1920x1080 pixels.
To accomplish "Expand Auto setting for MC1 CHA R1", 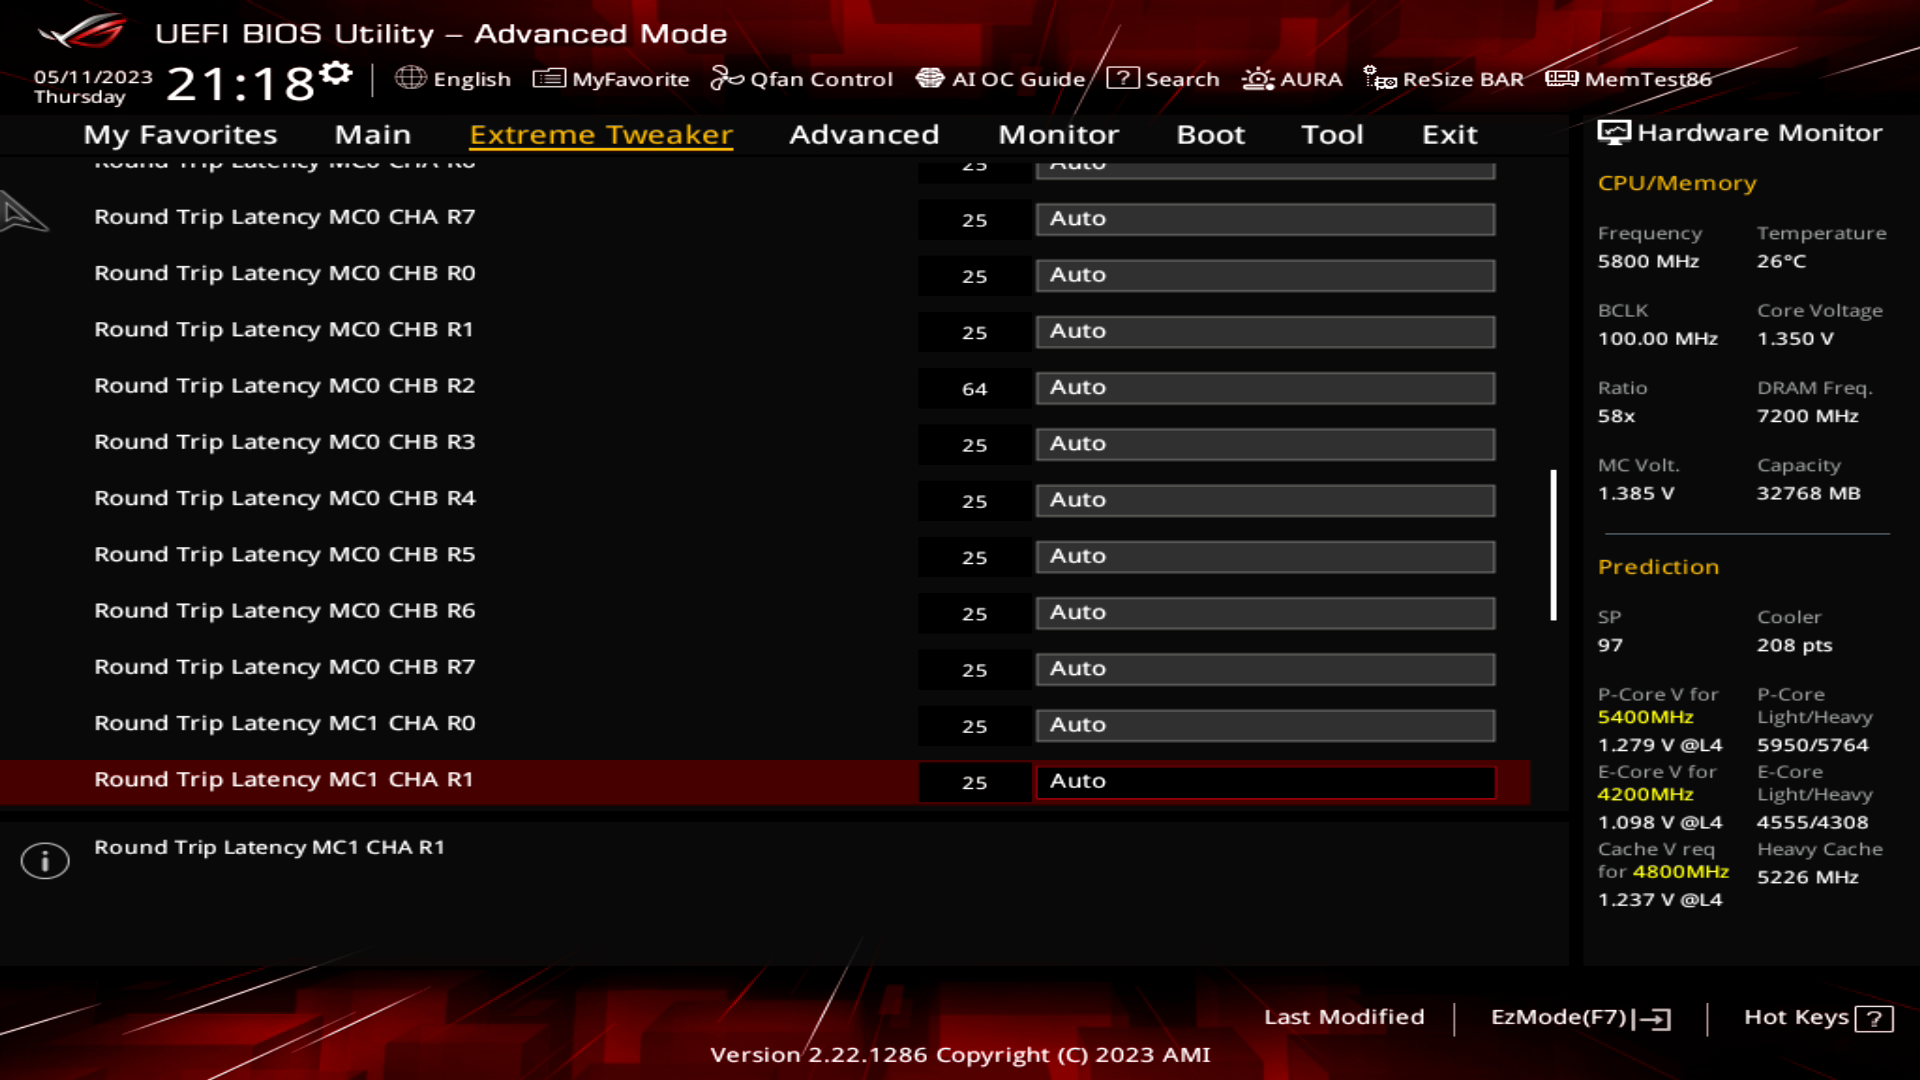I will (1266, 781).
